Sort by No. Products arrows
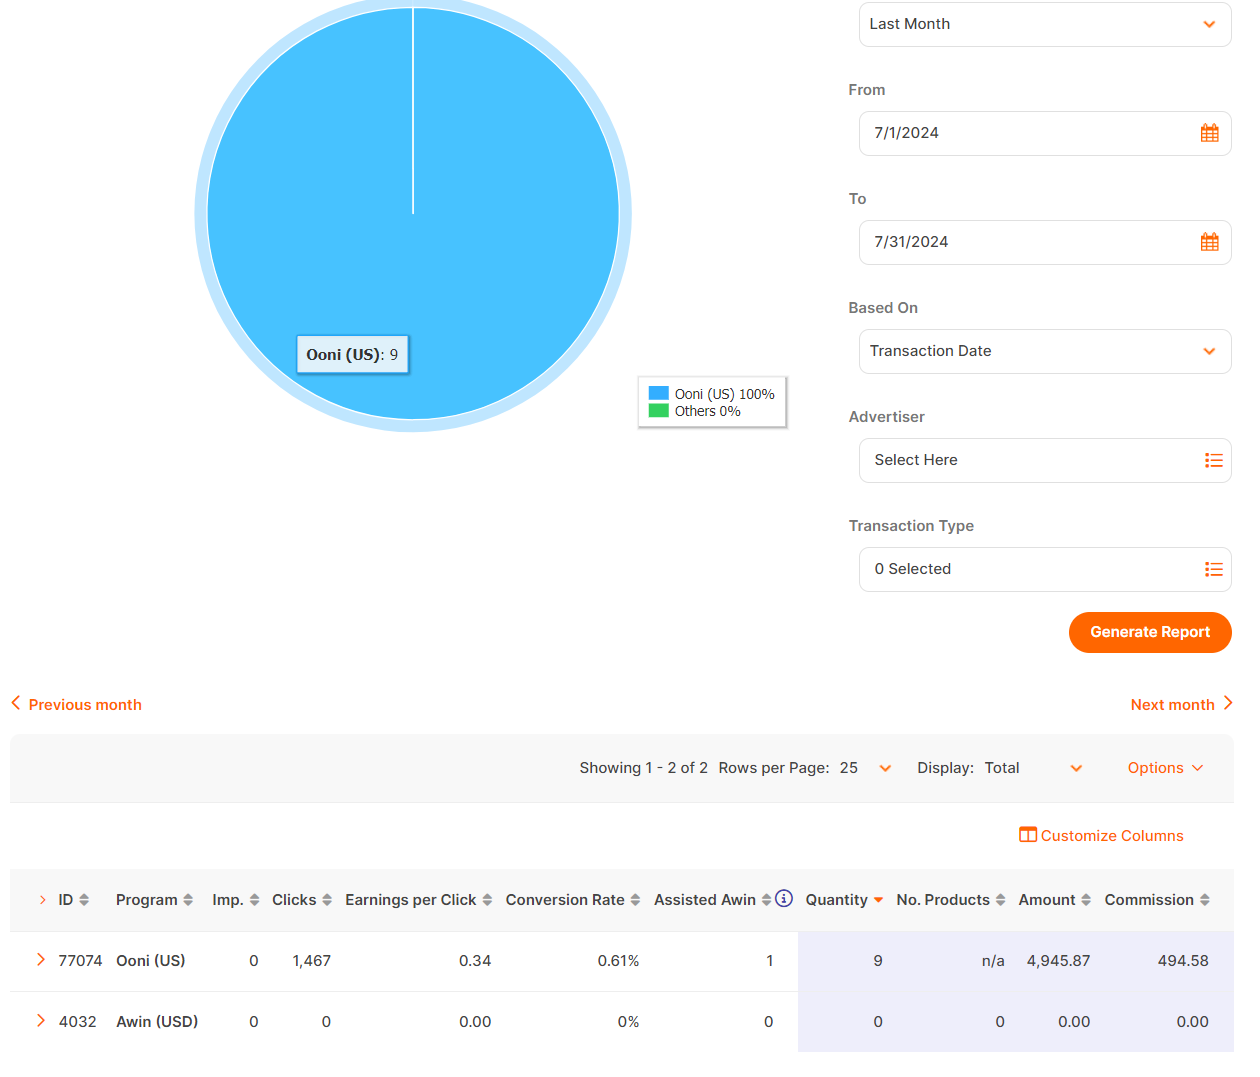 pos(1000,900)
